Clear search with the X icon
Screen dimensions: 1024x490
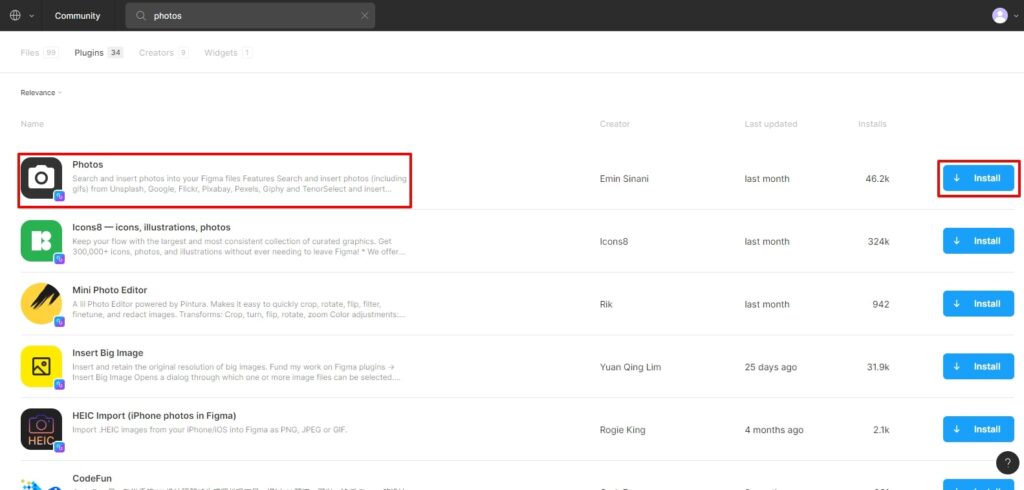click(364, 16)
